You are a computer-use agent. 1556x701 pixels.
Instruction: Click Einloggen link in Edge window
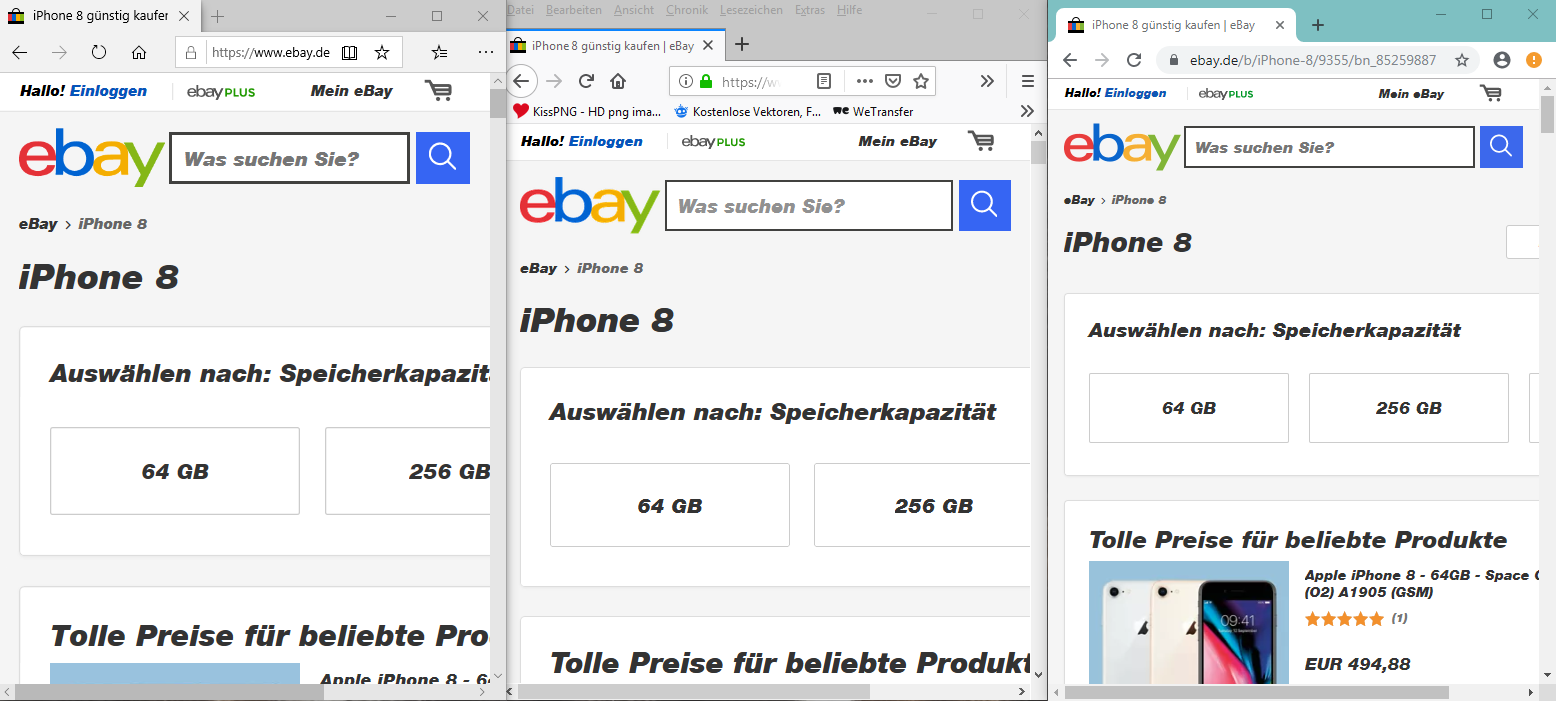(108, 91)
